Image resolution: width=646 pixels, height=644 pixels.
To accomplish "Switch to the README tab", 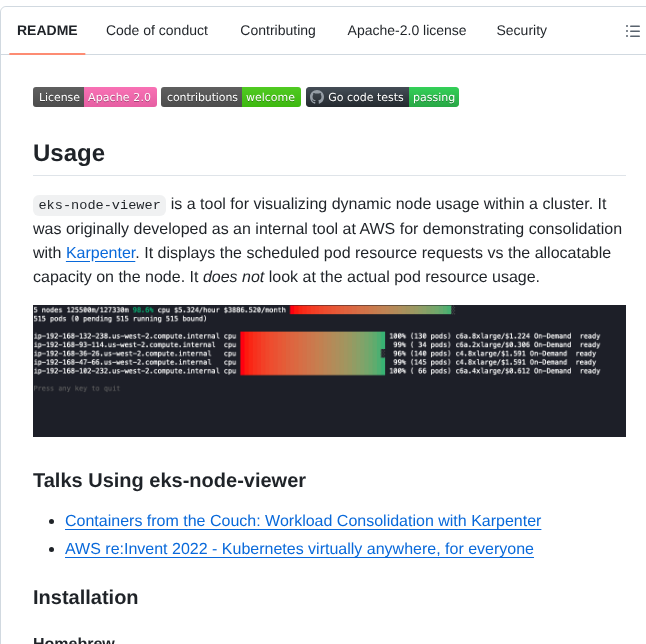I will [x=47, y=30].
